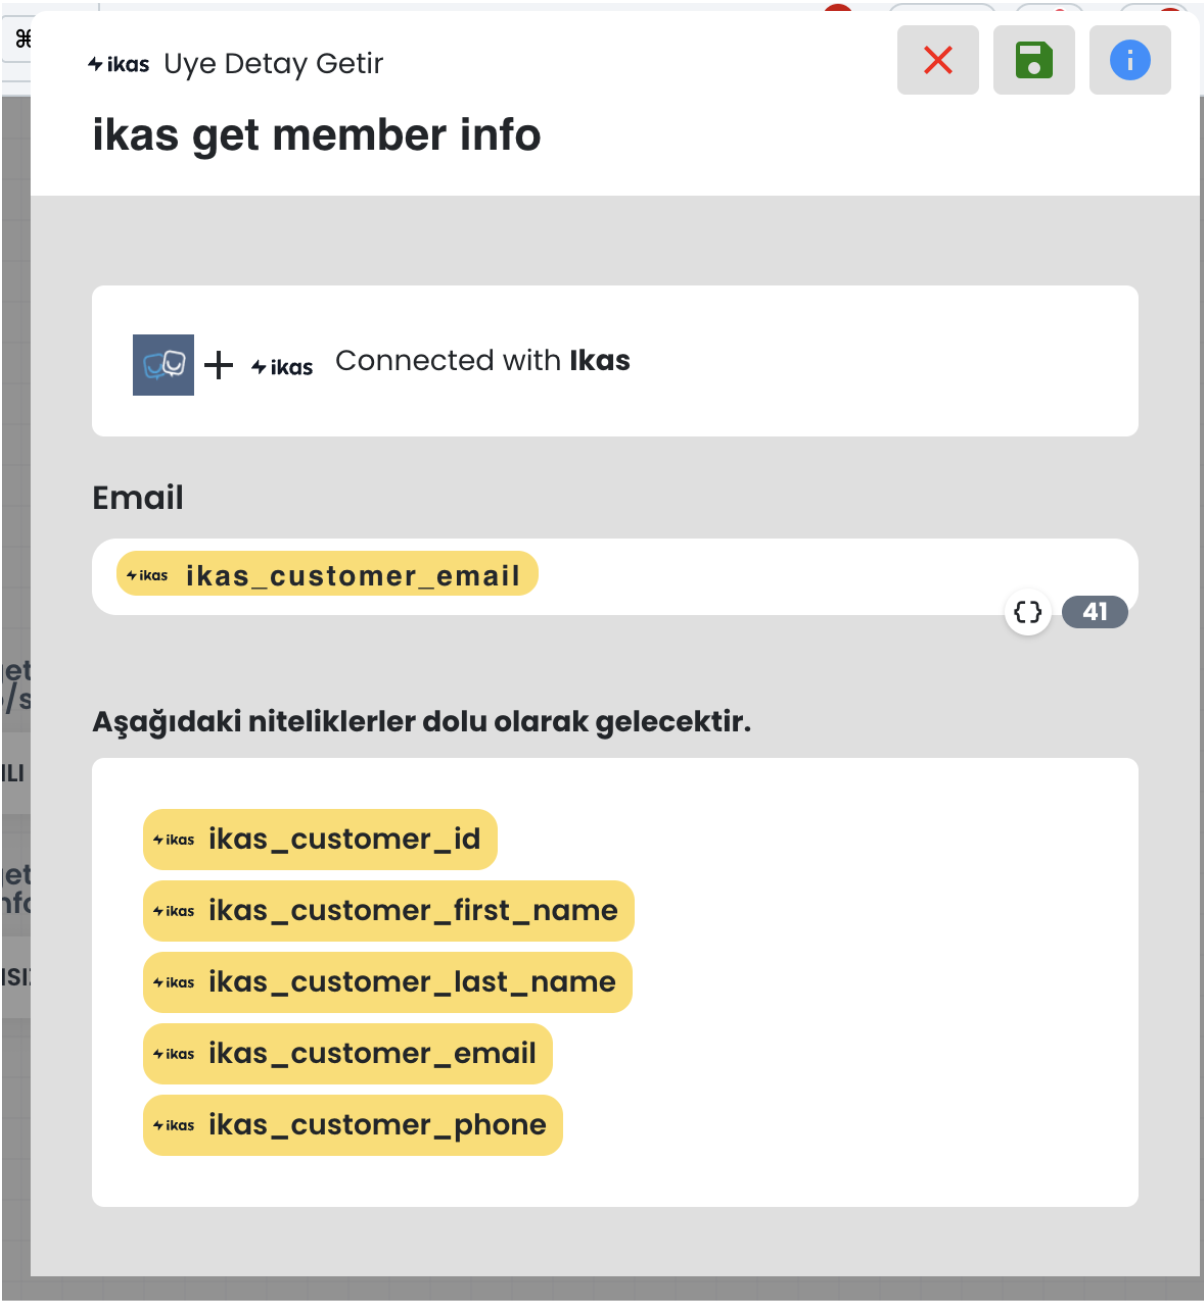Click the plus sign between app logos

click(218, 365)
